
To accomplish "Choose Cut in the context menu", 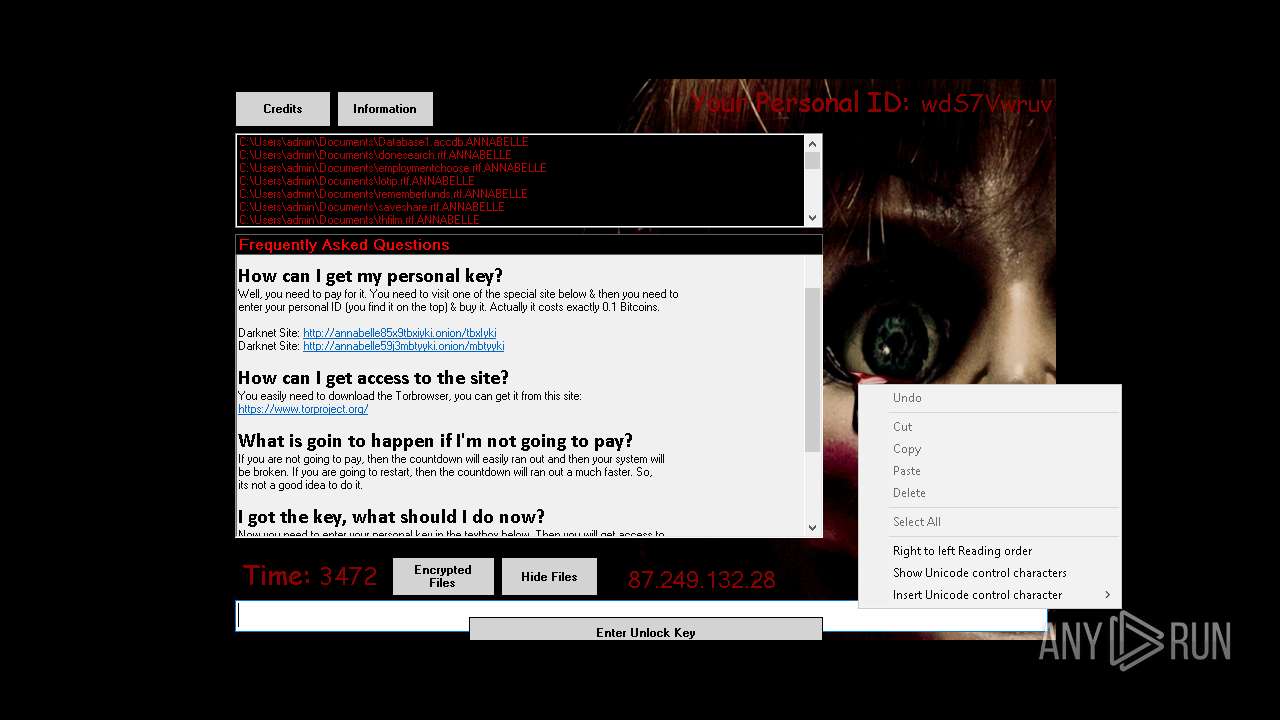I will (x=990, y=427).
